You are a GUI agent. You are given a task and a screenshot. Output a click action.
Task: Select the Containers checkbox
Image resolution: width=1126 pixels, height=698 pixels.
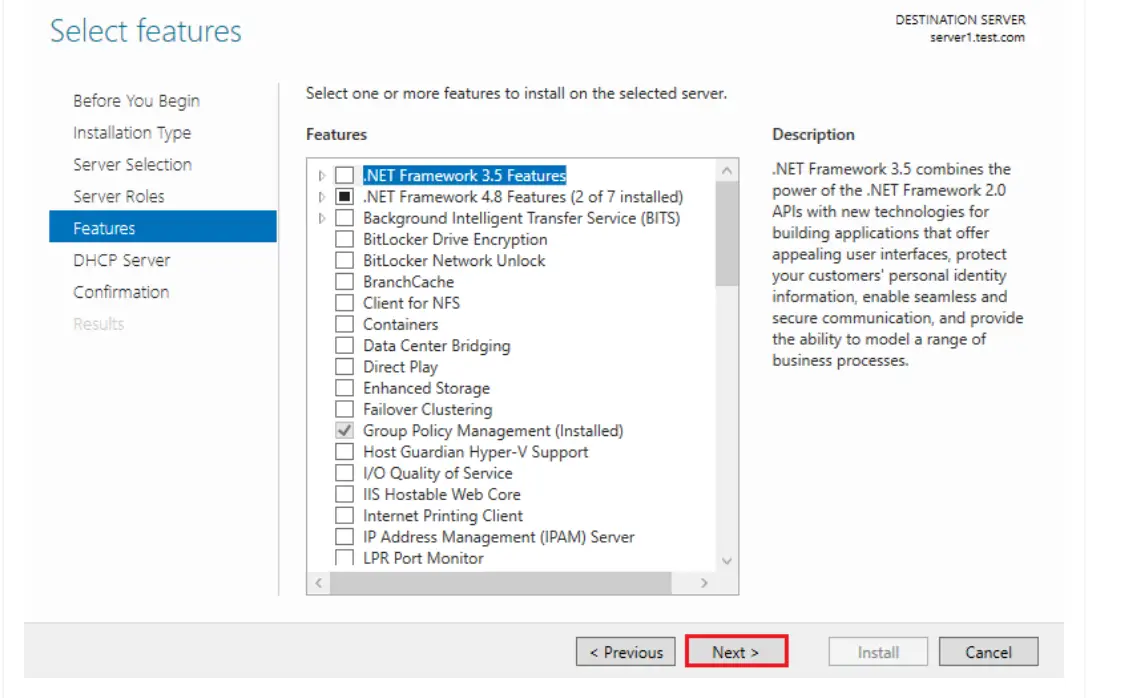point(345,324)
